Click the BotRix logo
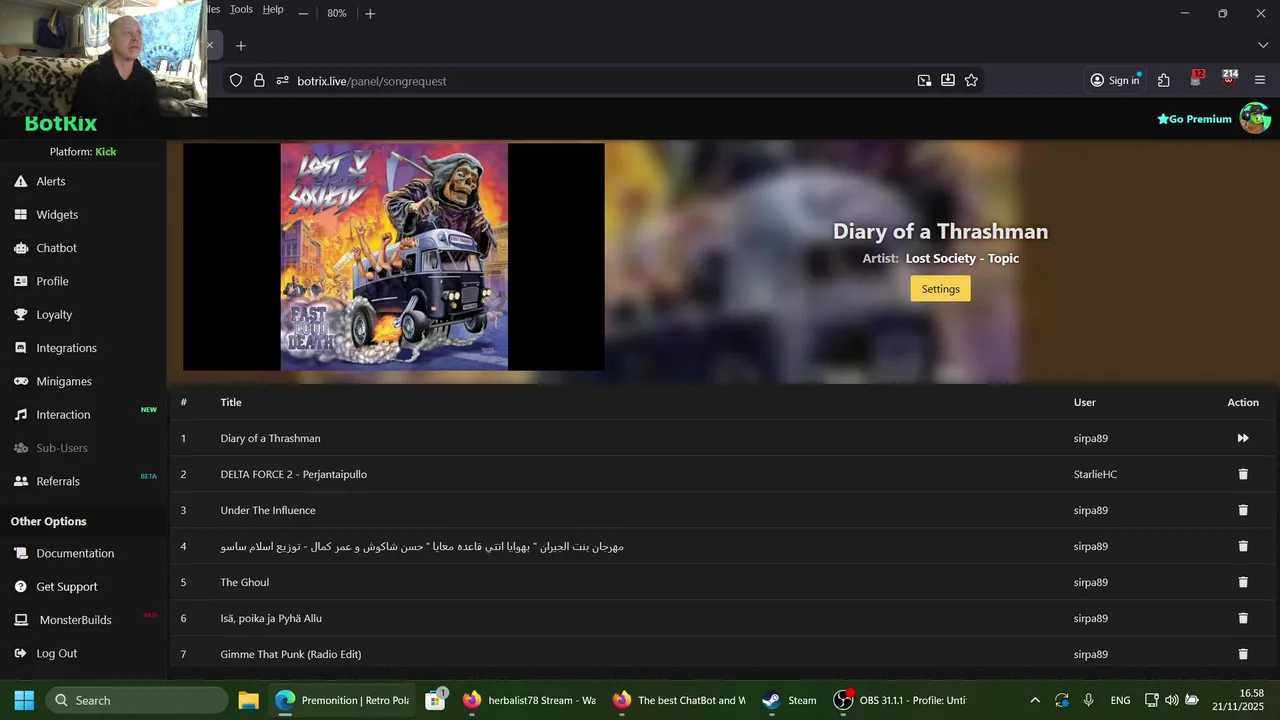 61,124
